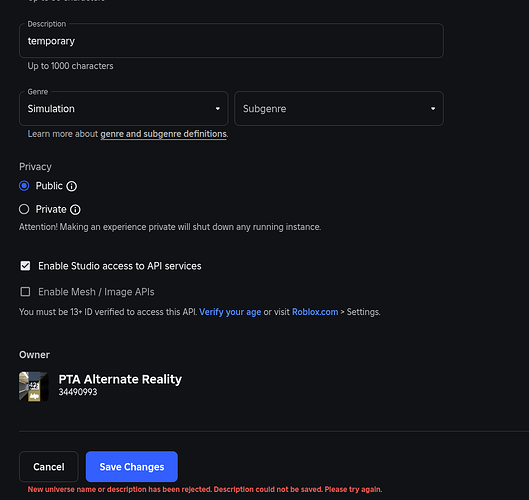Viewport: 529px width, 500px height.
Task: Open the Genre dropdown showing Simulation
Action: [x=124, y=109]
